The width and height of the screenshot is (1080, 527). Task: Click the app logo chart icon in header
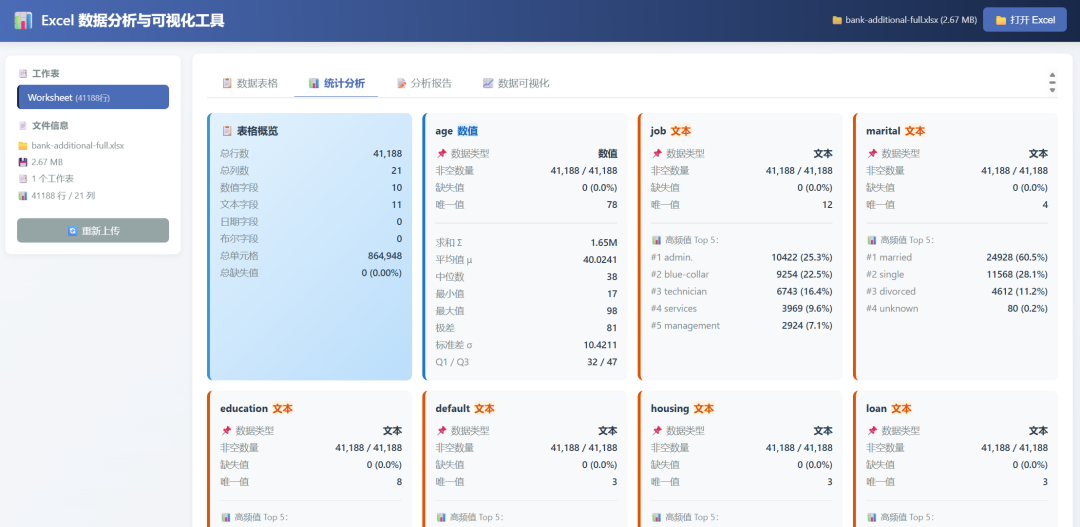pos(23,21)
